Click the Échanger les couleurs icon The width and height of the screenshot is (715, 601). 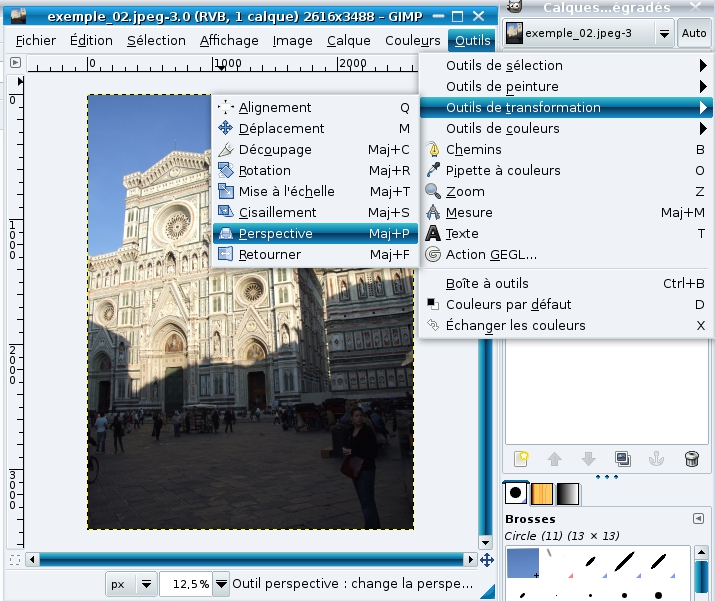[x=433, y=325]
